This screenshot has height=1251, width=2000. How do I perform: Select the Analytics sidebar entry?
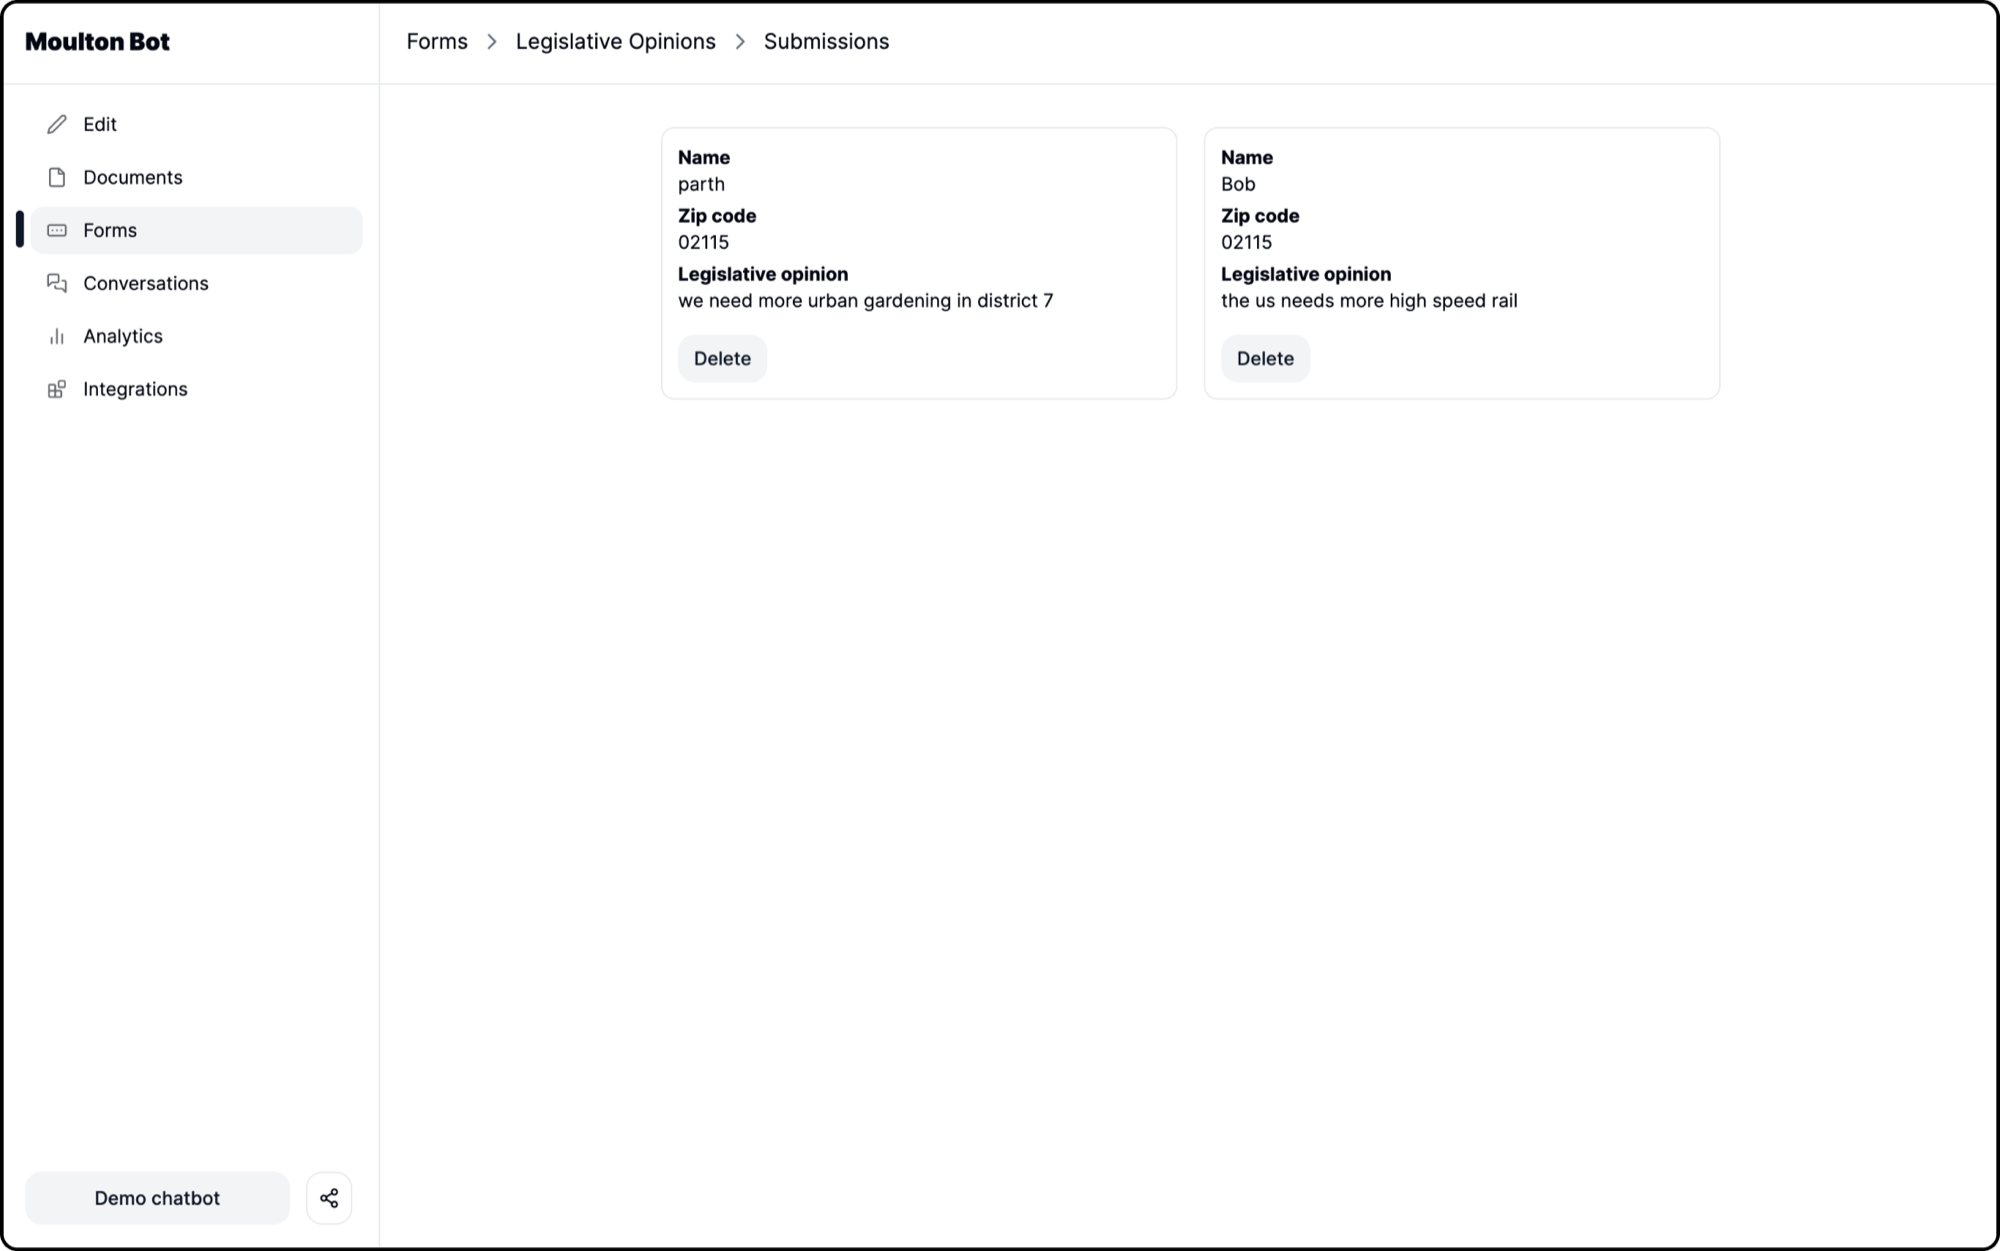pos(123,336)
